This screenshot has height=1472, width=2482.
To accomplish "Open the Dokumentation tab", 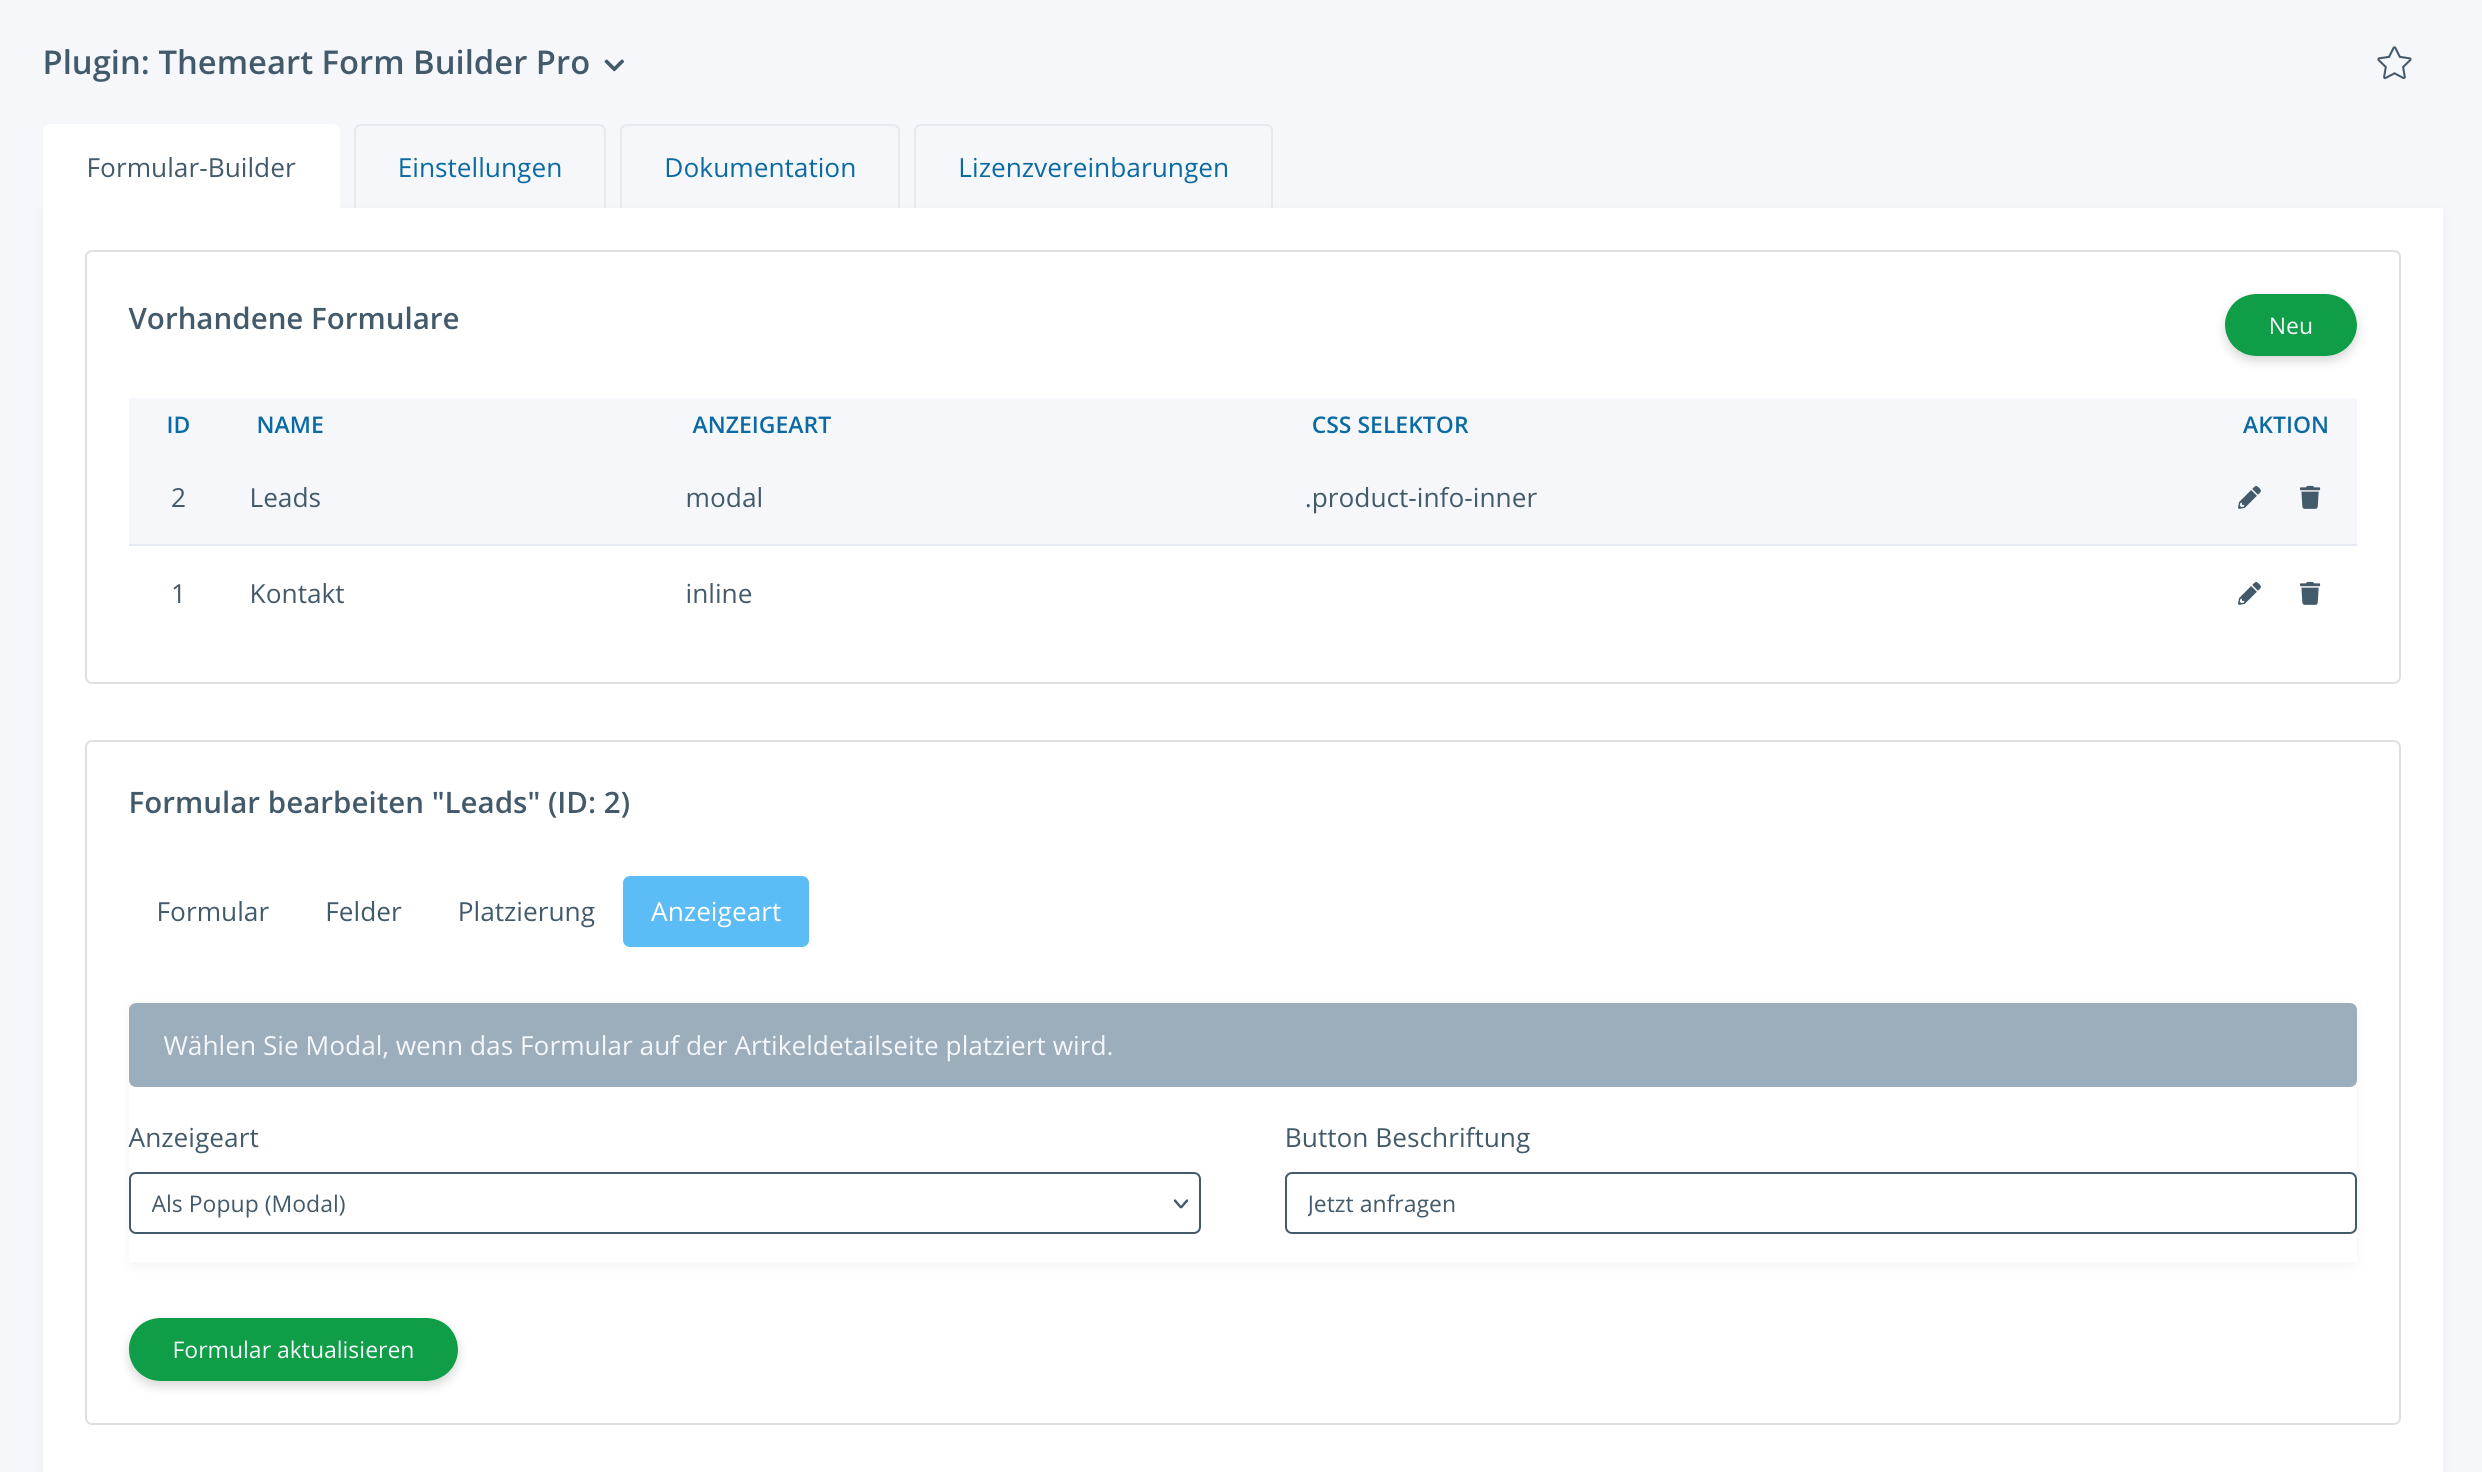I will [x=759, y=167].
